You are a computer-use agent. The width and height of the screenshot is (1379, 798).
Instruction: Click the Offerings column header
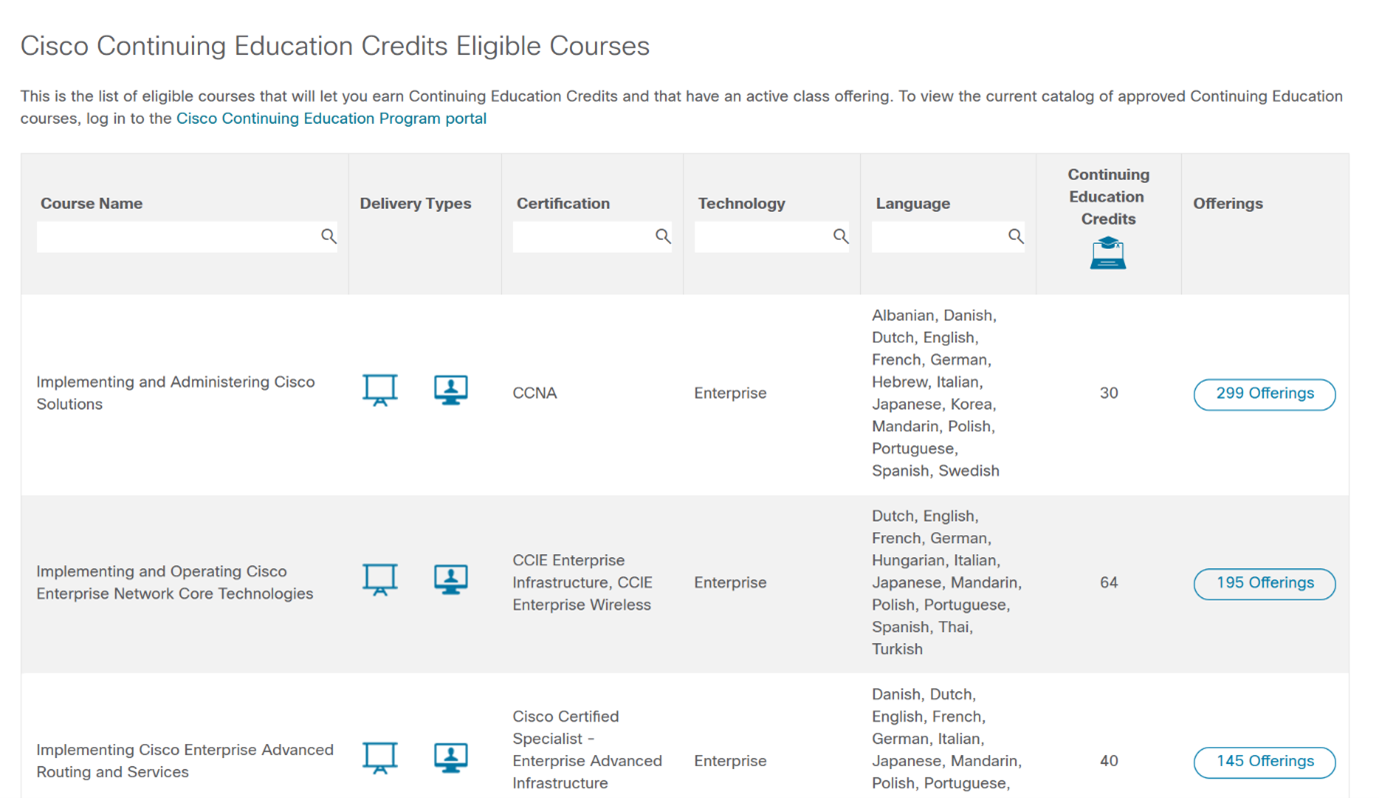1227,203
